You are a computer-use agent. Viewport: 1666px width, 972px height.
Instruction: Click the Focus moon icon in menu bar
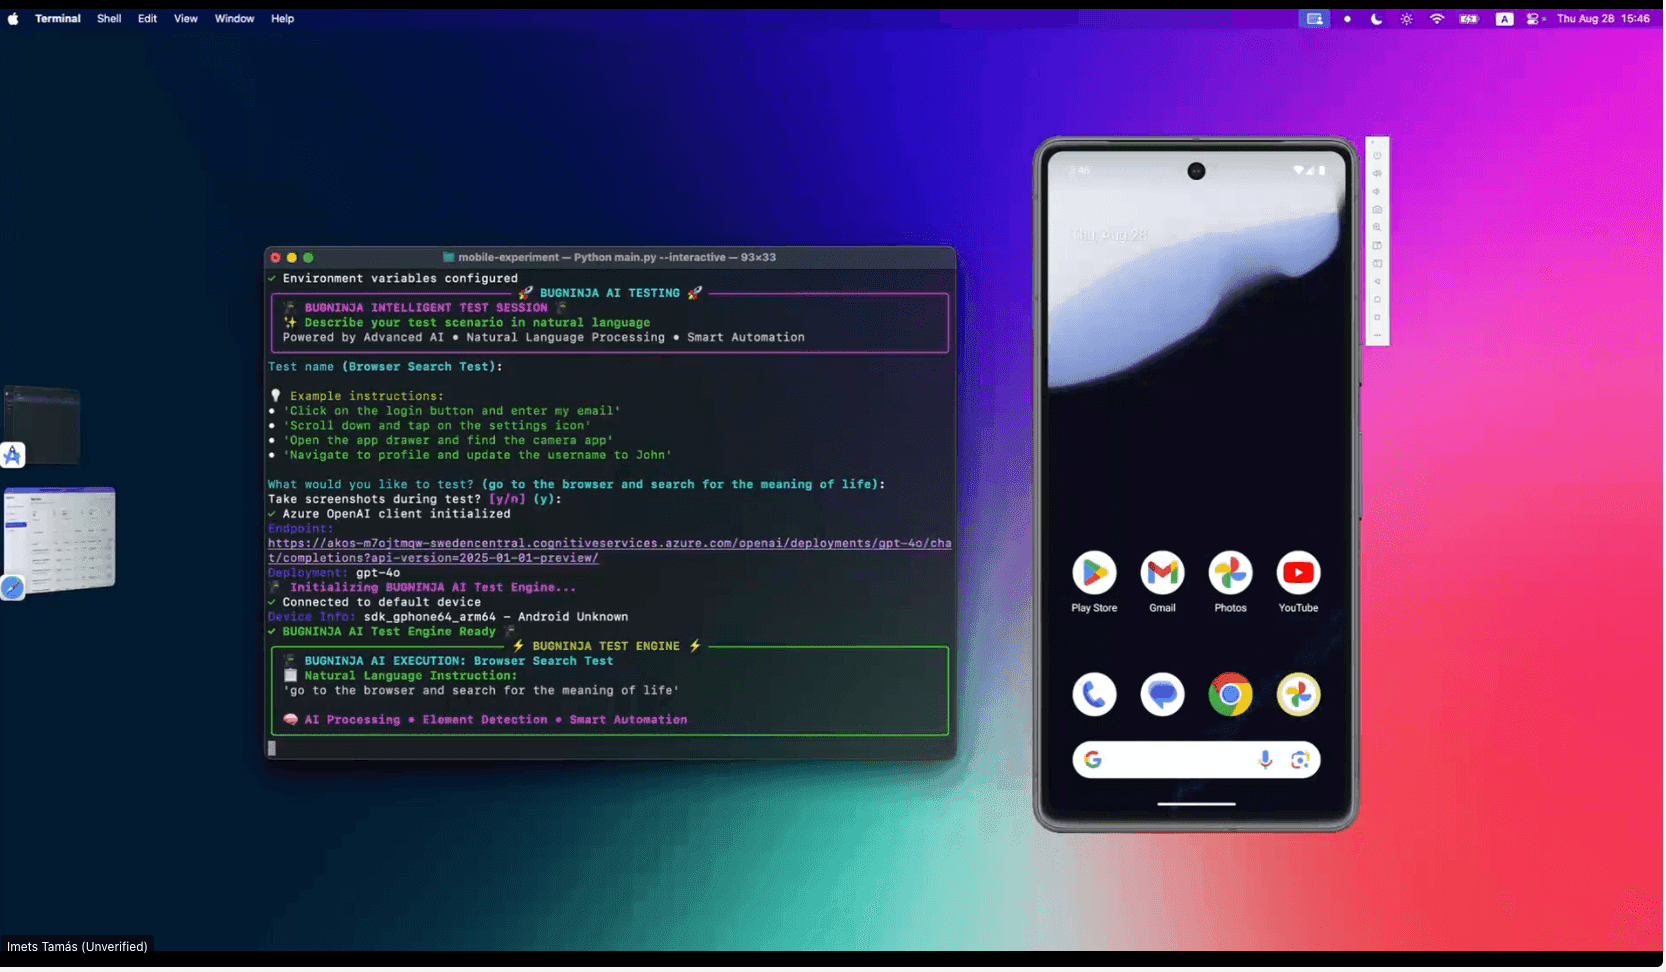(1379, 19)
